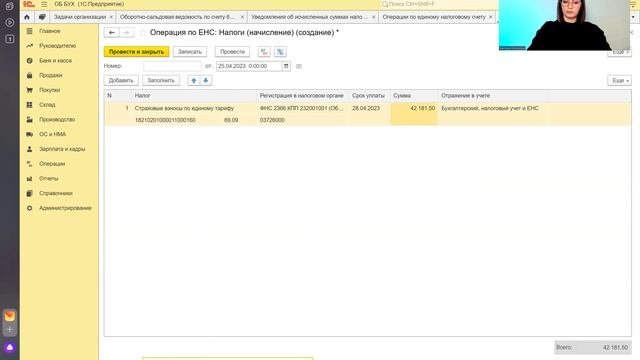Switch to Операции по единому налоговому счету tab

coord(434,17)
